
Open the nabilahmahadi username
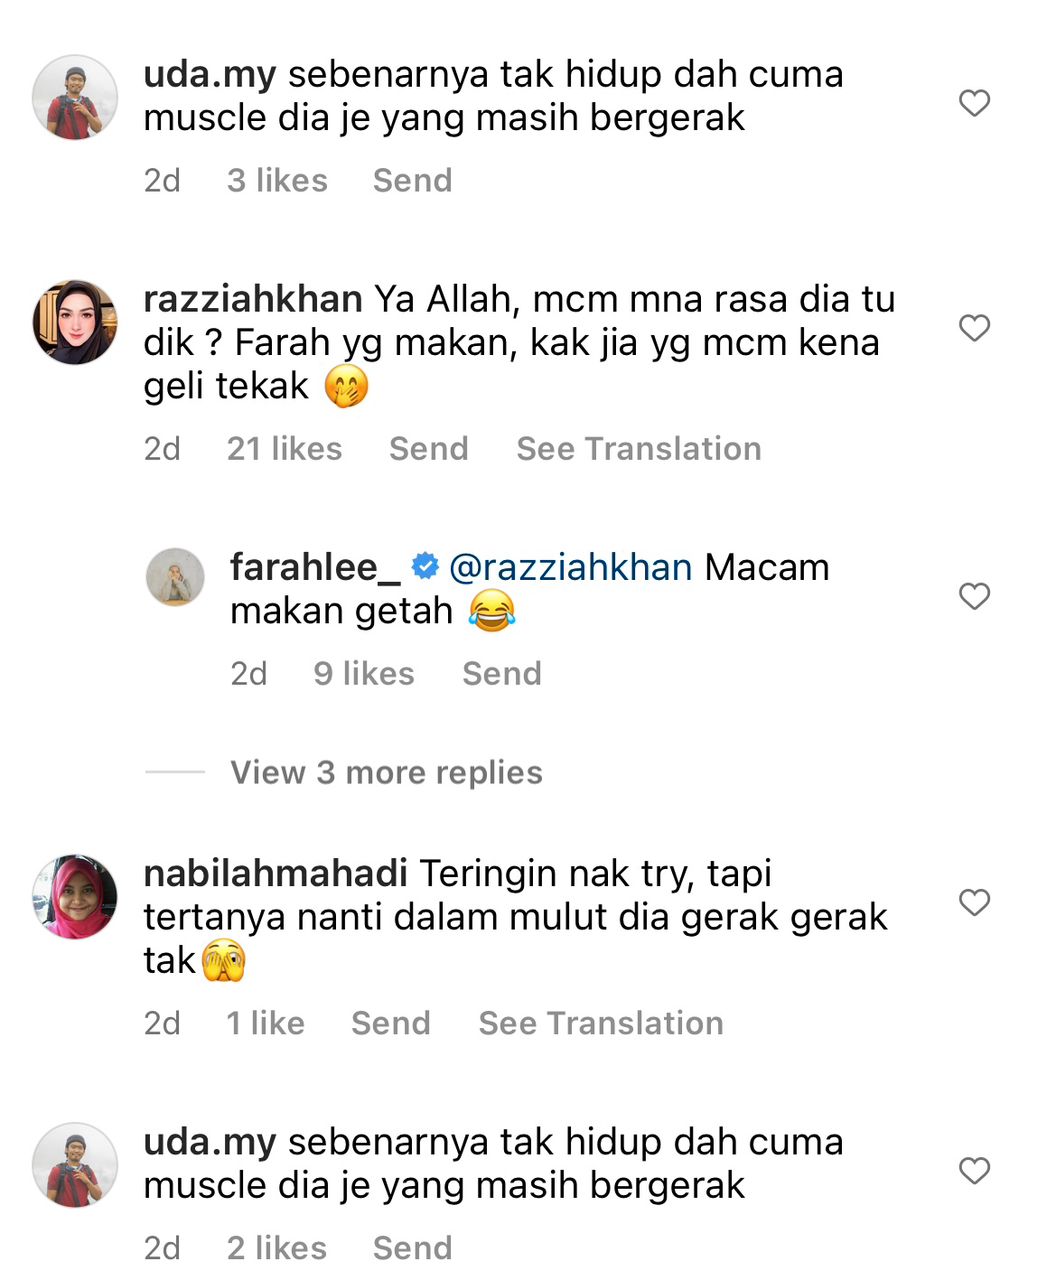point(275,873)
